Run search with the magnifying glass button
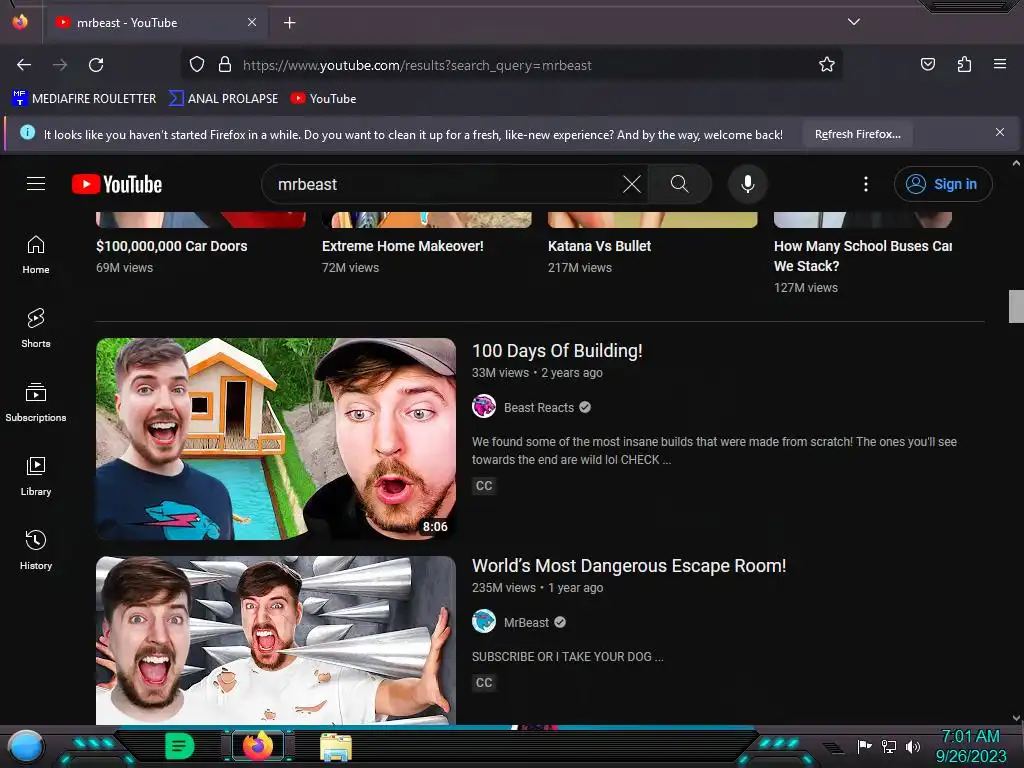The image size is (1024, 768). [x=680, y=184]
